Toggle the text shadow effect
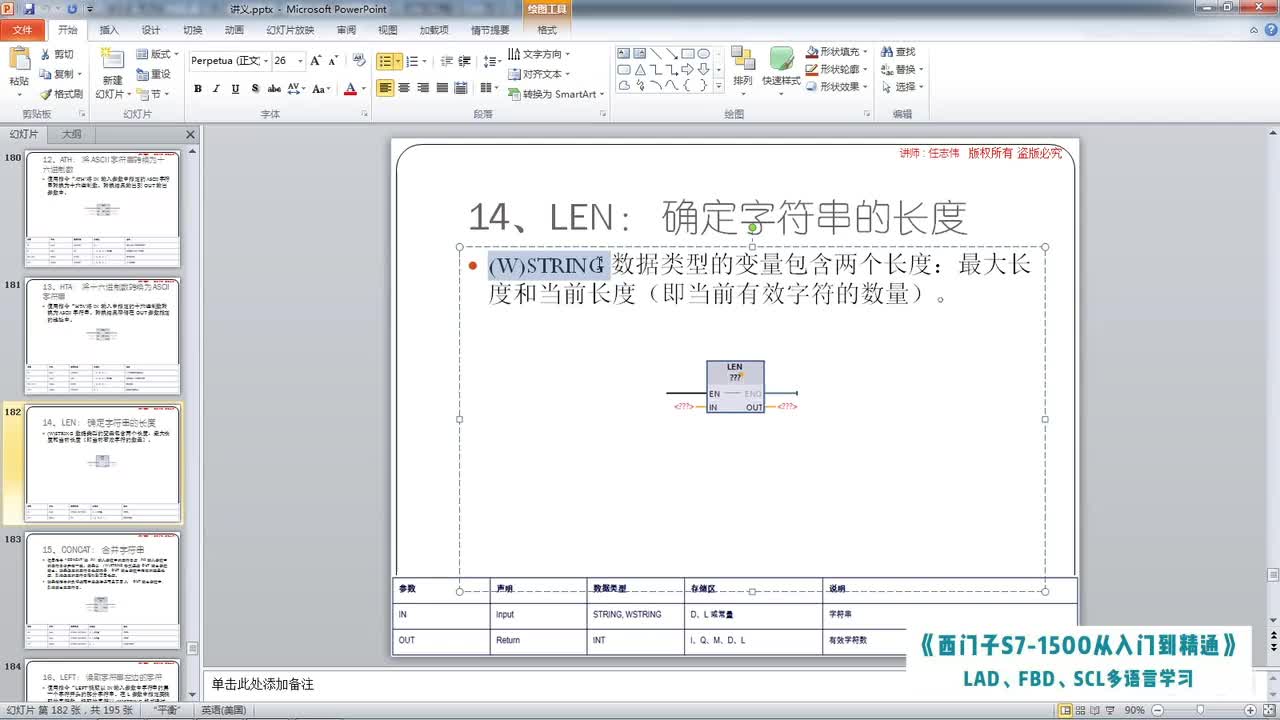The width and height of the screenshot is (1280, 720). [x=255, y=88]
